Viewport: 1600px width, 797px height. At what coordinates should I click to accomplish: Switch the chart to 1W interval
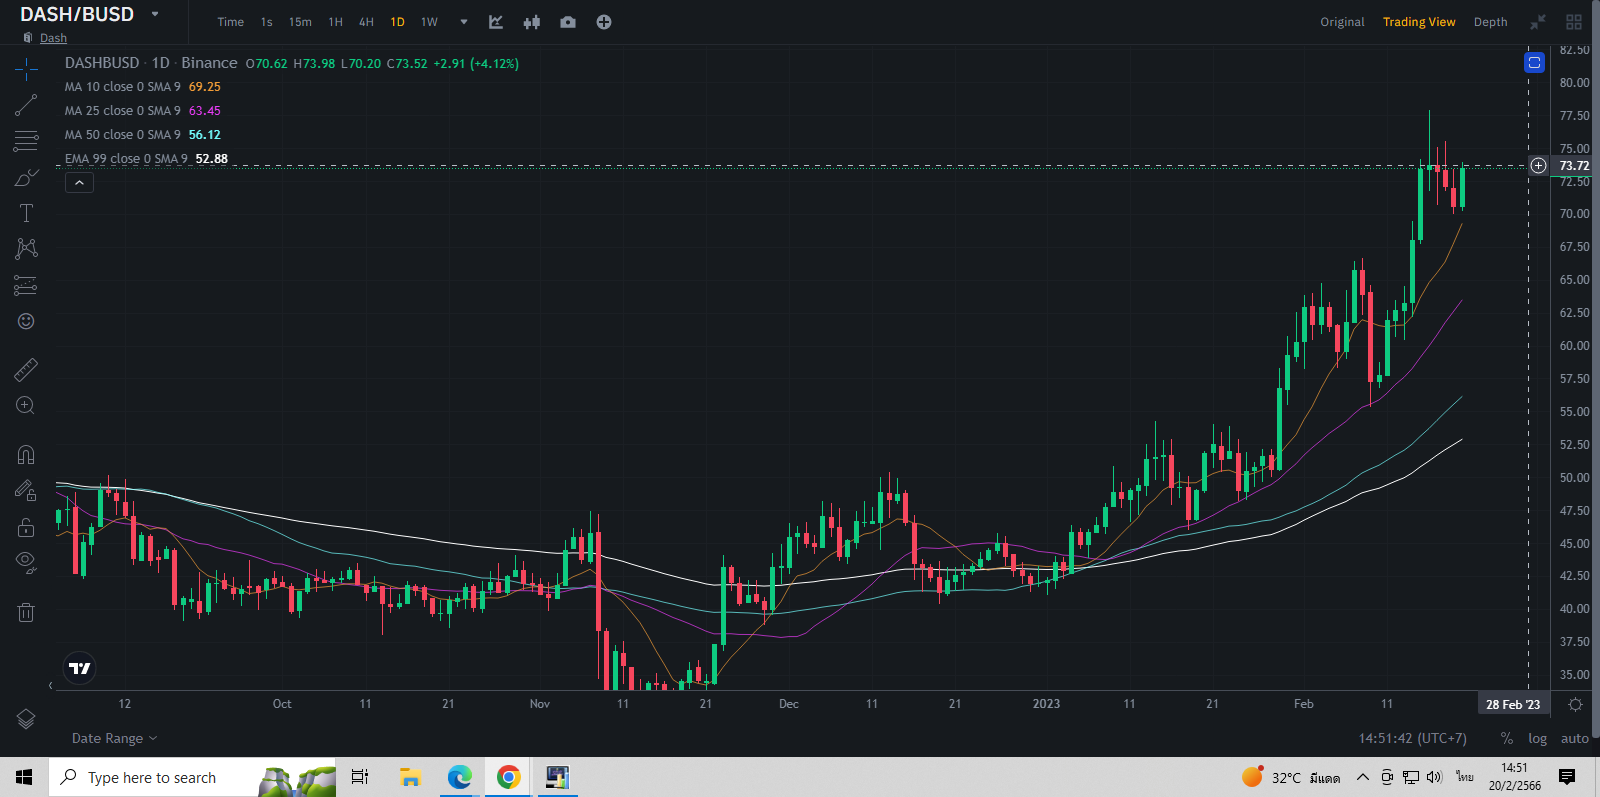pos(429,22)
